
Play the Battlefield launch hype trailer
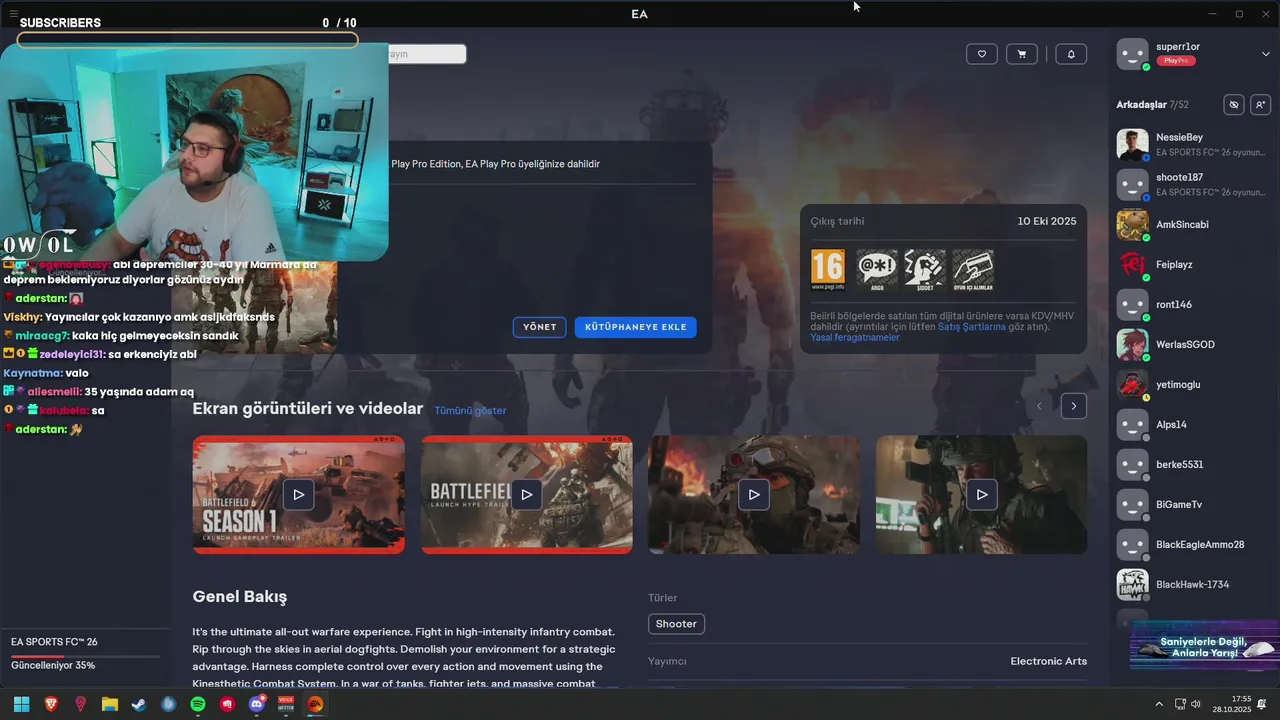(526, 494)
